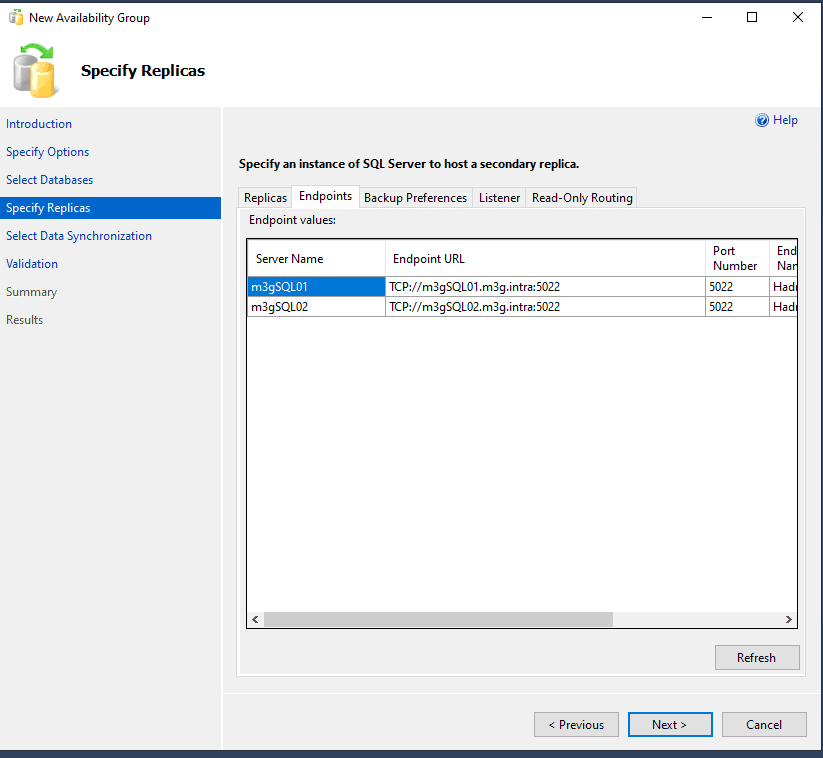Click the horizontal scrollbar right arrow

coord(788,619)
